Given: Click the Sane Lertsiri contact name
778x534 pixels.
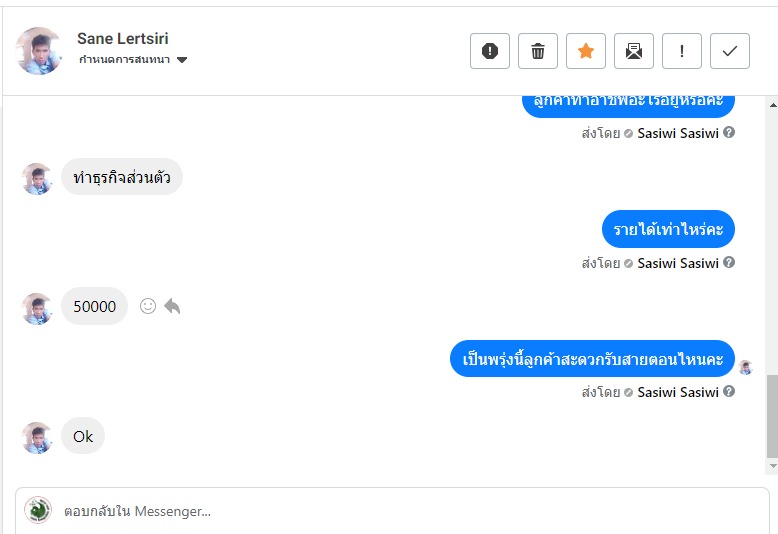Looking at the screenshot, I should 122,38.
